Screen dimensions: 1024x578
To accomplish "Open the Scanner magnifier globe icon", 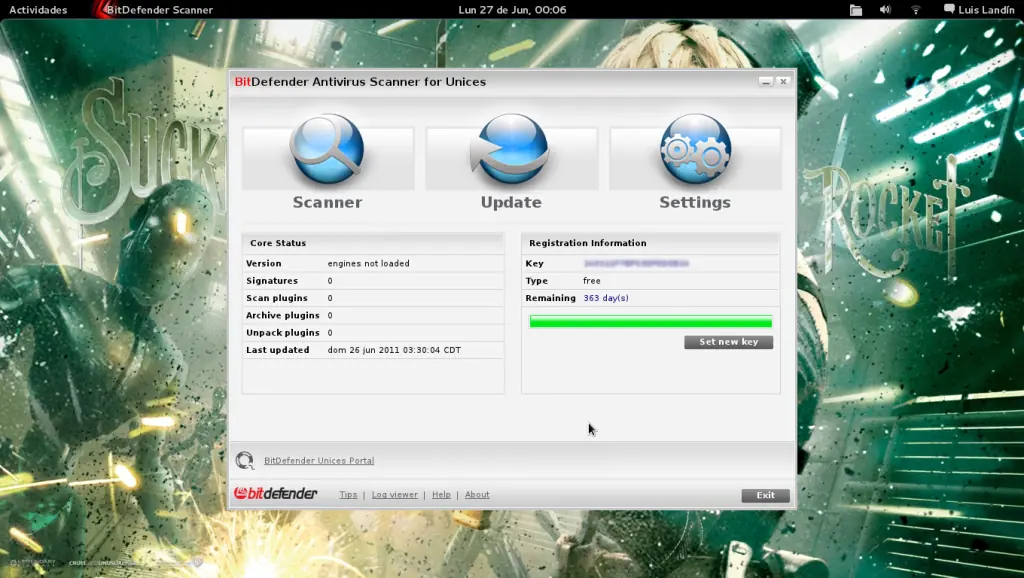I will pos(327,150).
